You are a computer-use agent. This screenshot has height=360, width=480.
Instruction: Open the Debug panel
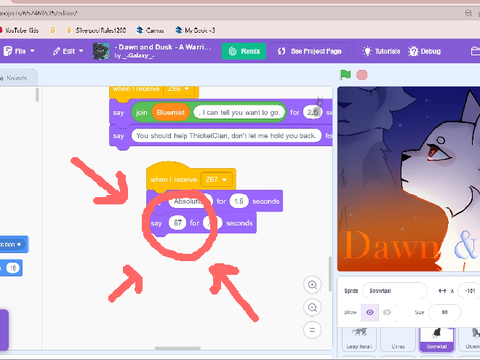click(x=425, y=51)
